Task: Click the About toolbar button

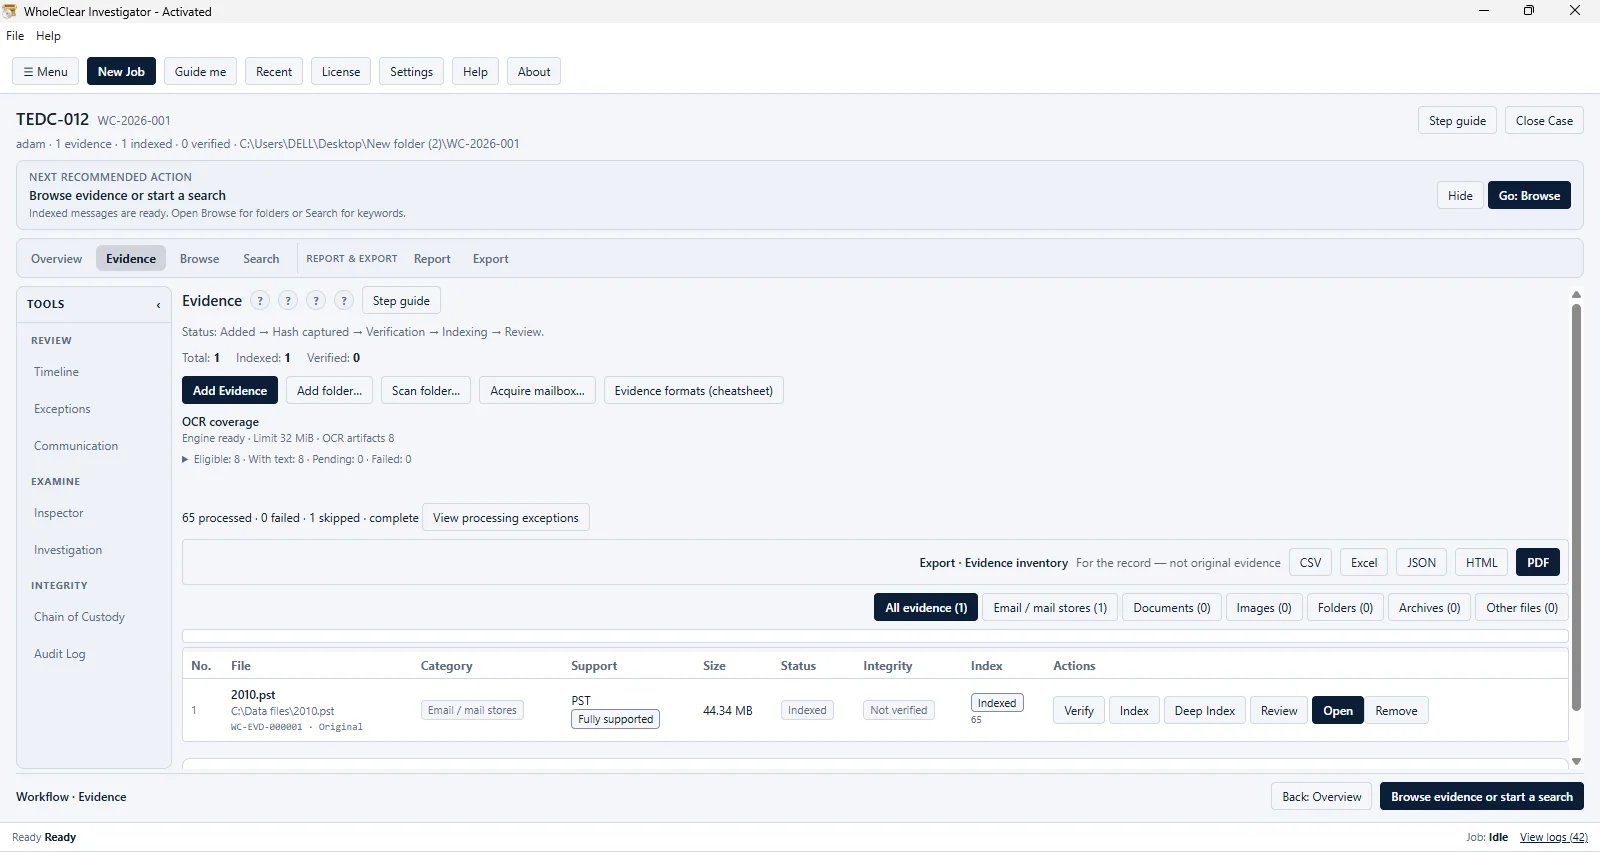Action: (x=534, y=72)
